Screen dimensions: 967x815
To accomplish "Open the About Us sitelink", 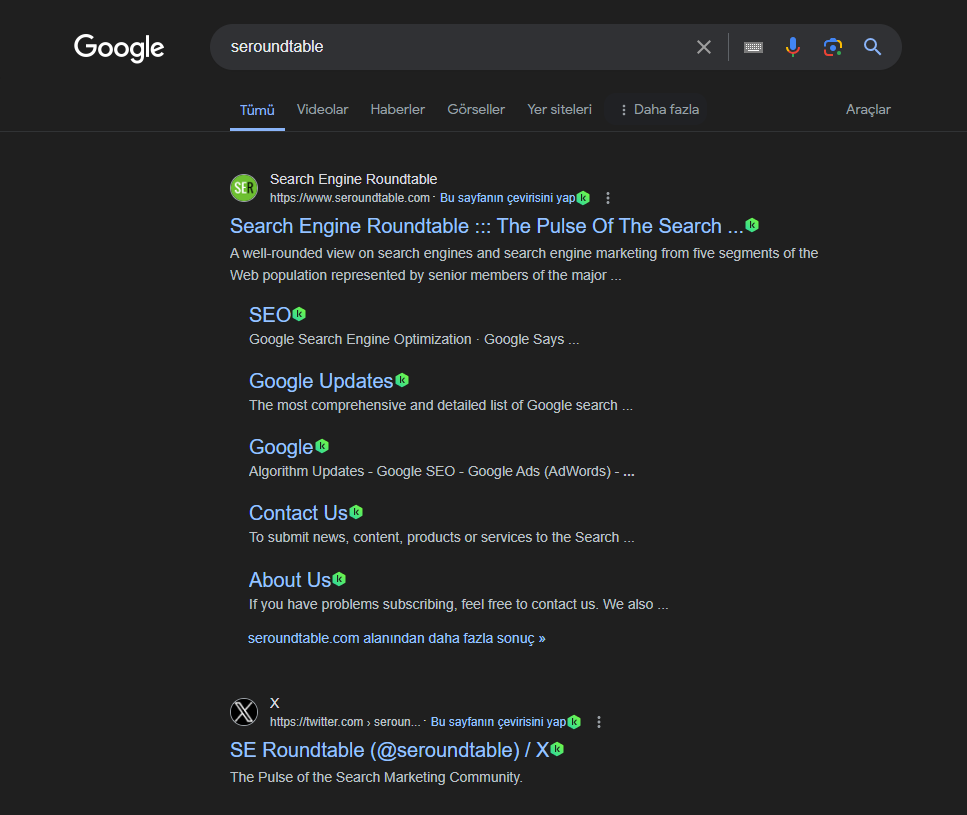I will pos(290,580).
